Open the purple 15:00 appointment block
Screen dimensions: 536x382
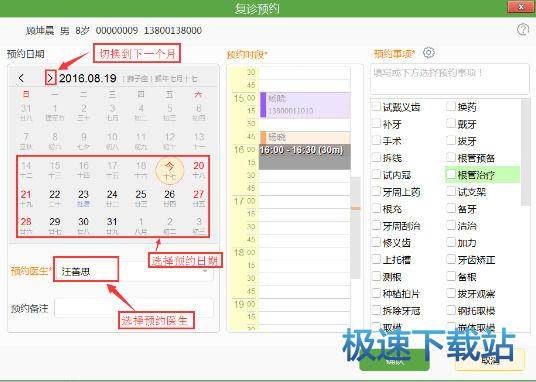(305, 105)
